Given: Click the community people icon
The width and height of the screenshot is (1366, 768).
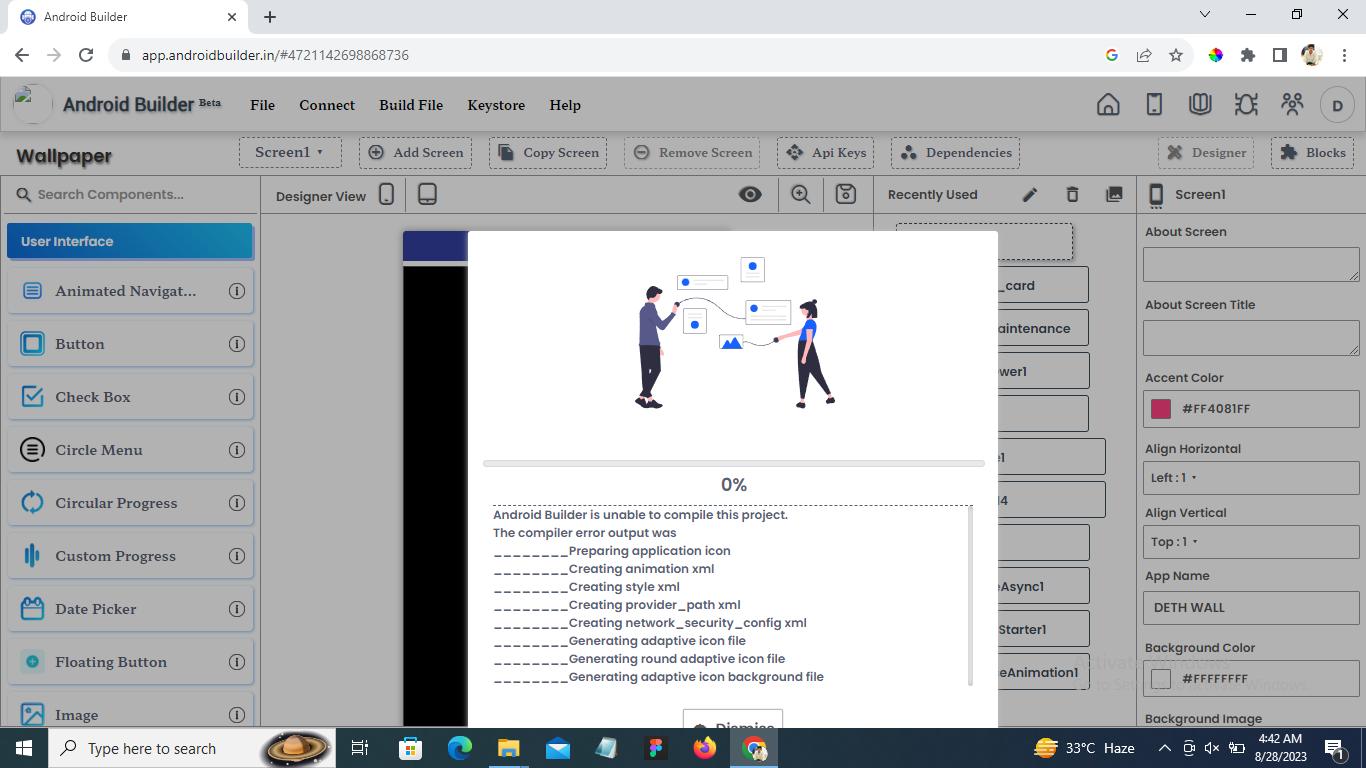Looking at the screenshot, I should (x=1292, y=105).
